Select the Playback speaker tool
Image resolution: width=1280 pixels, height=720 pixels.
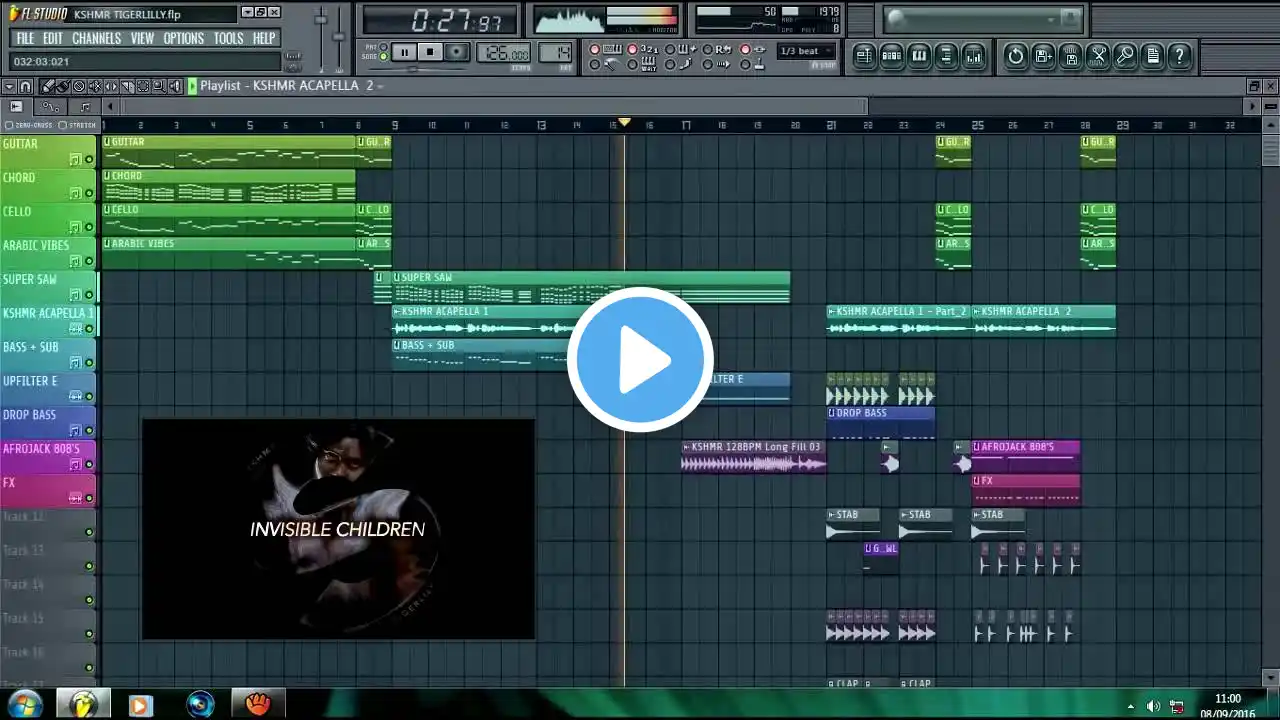point(176,87)
